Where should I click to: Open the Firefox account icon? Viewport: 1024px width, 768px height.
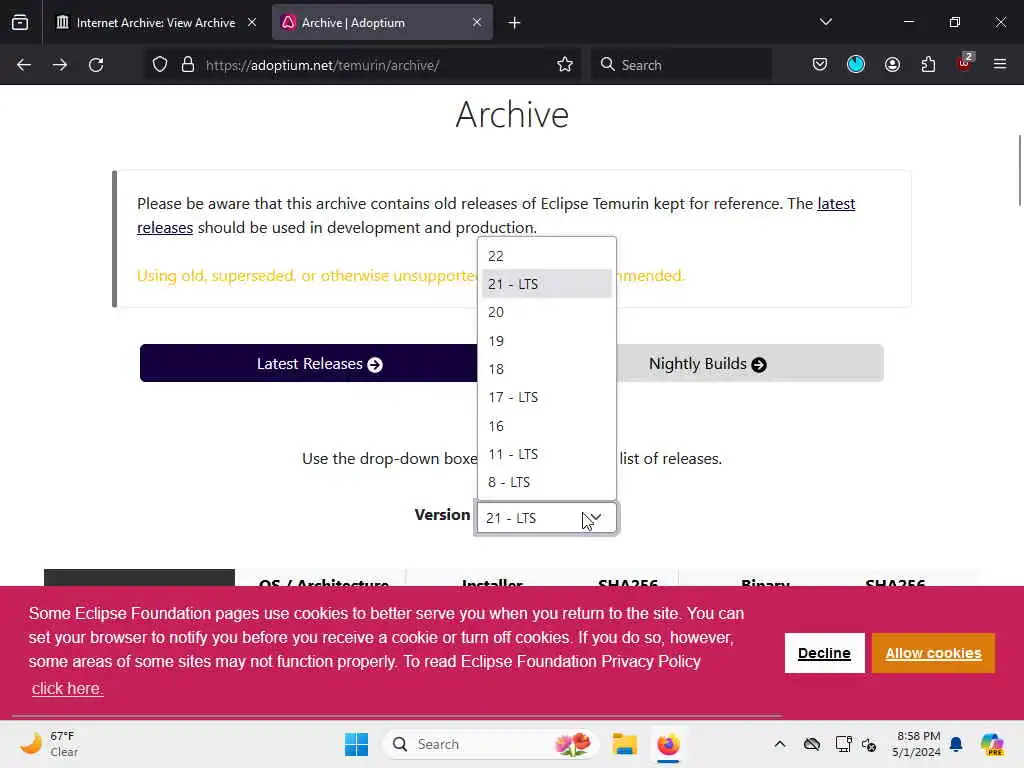click(892, 65)
